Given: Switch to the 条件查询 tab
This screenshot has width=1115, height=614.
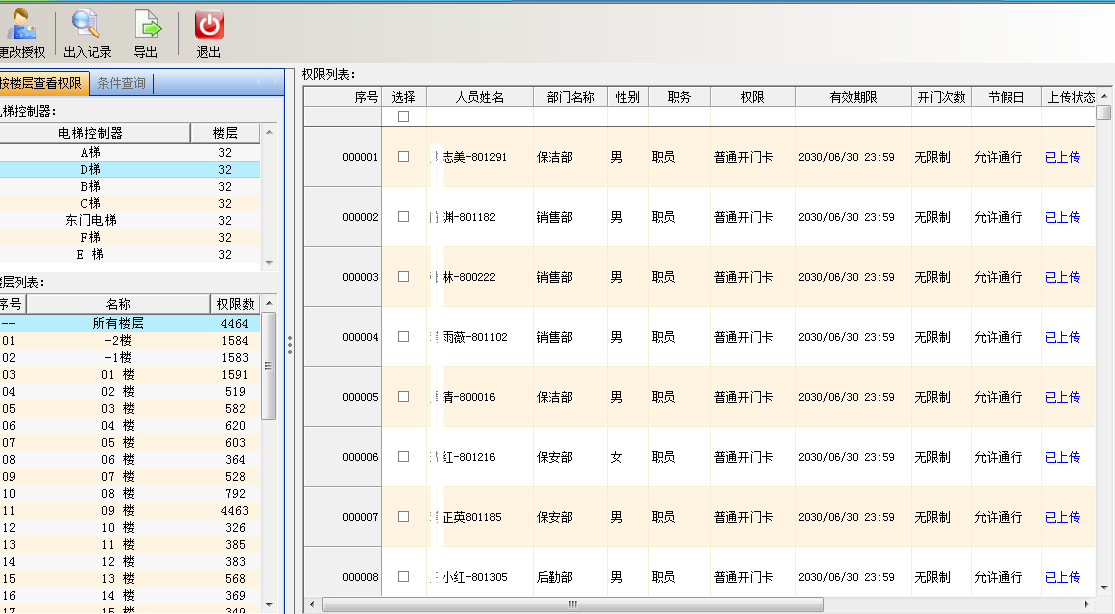Looking at the screenshot, I should tap(122, 83).
